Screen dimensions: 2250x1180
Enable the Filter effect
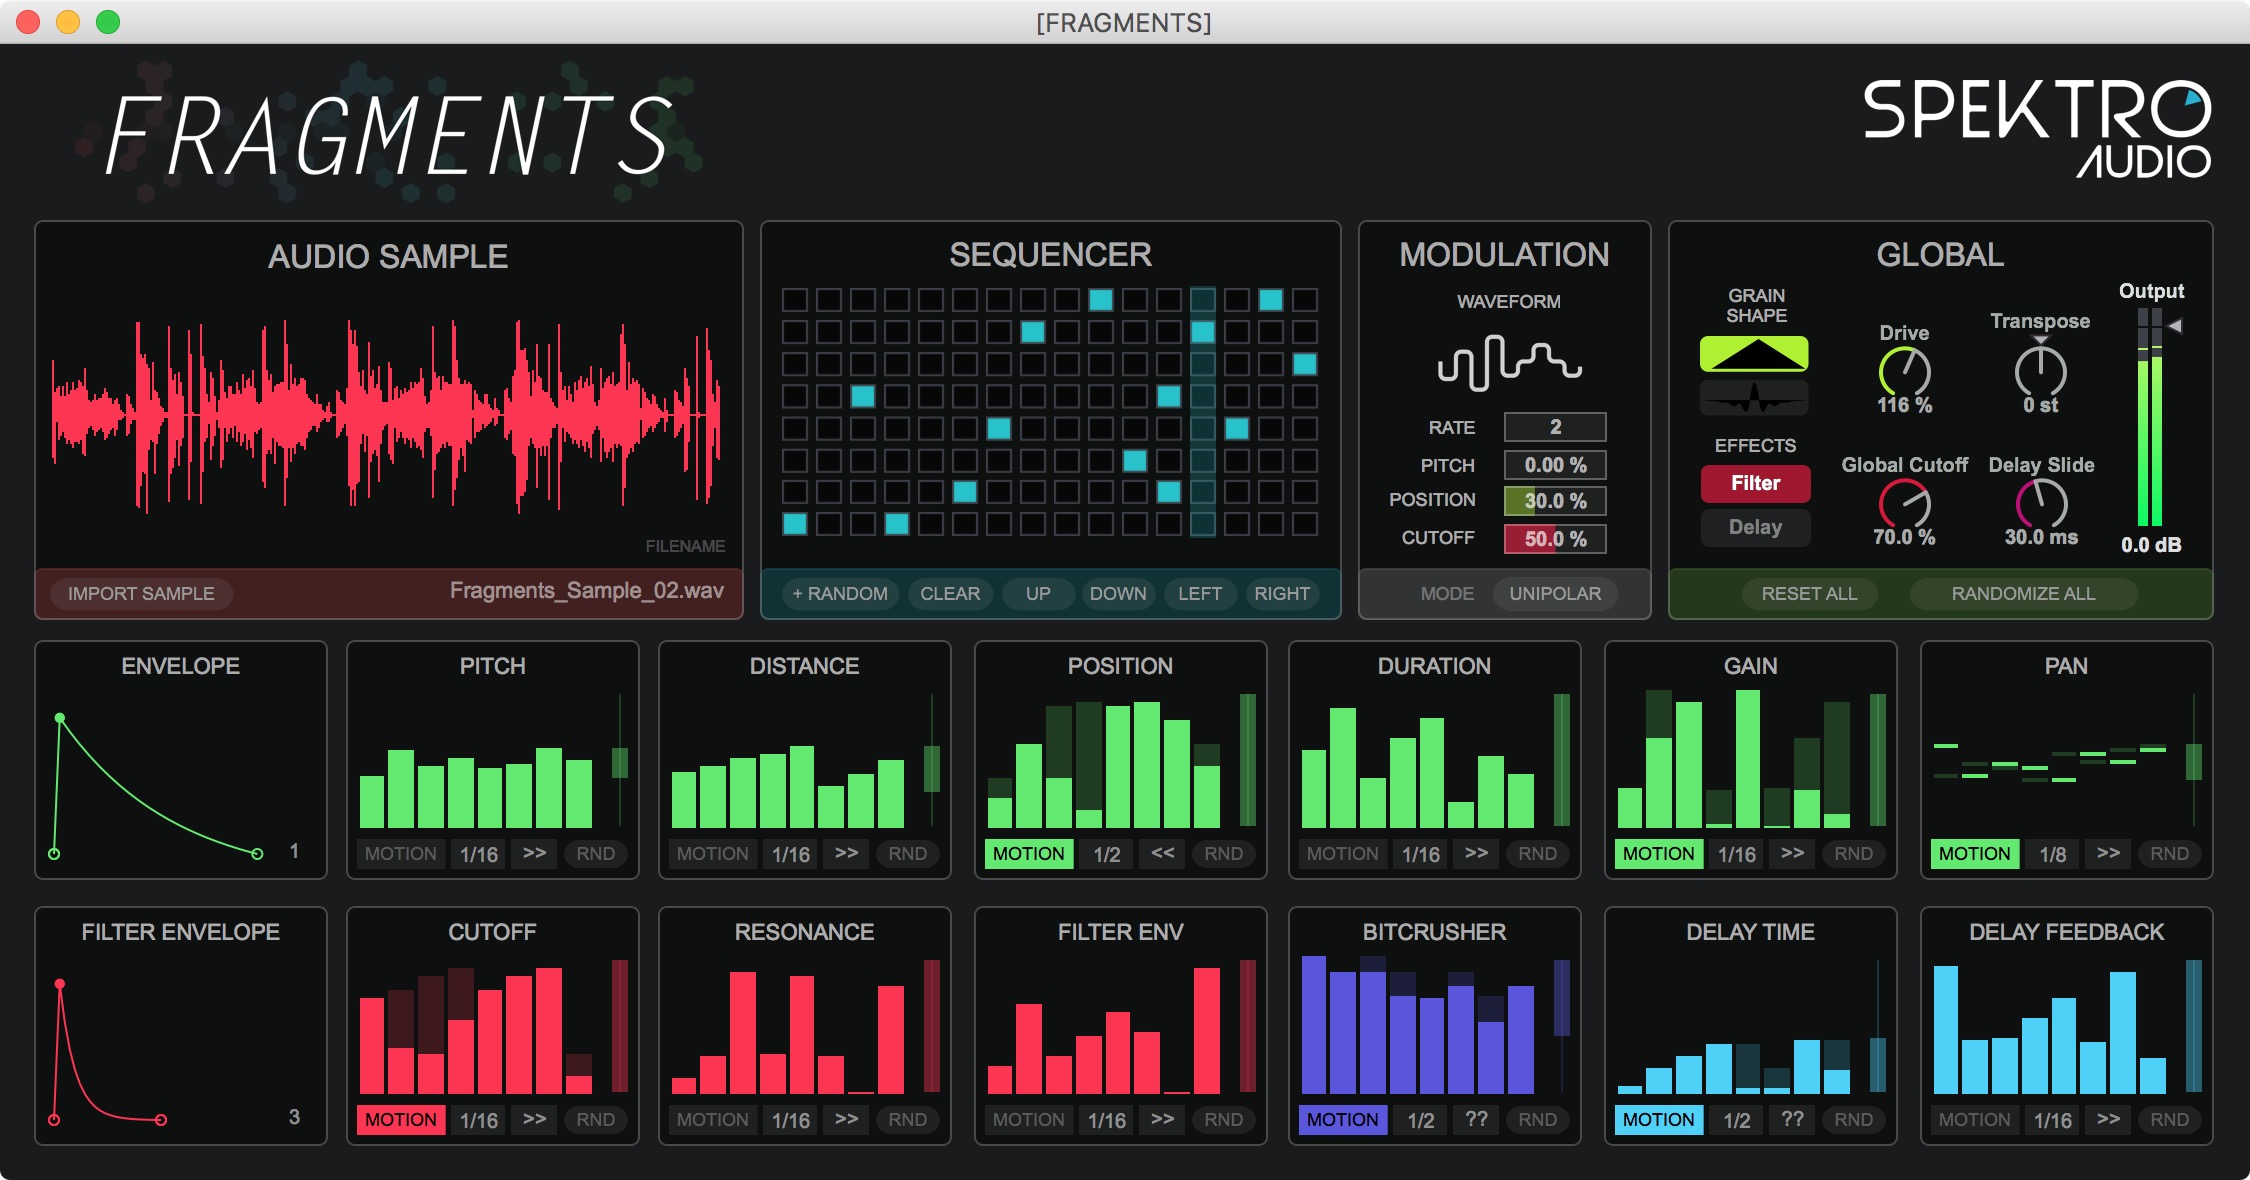1755,483
